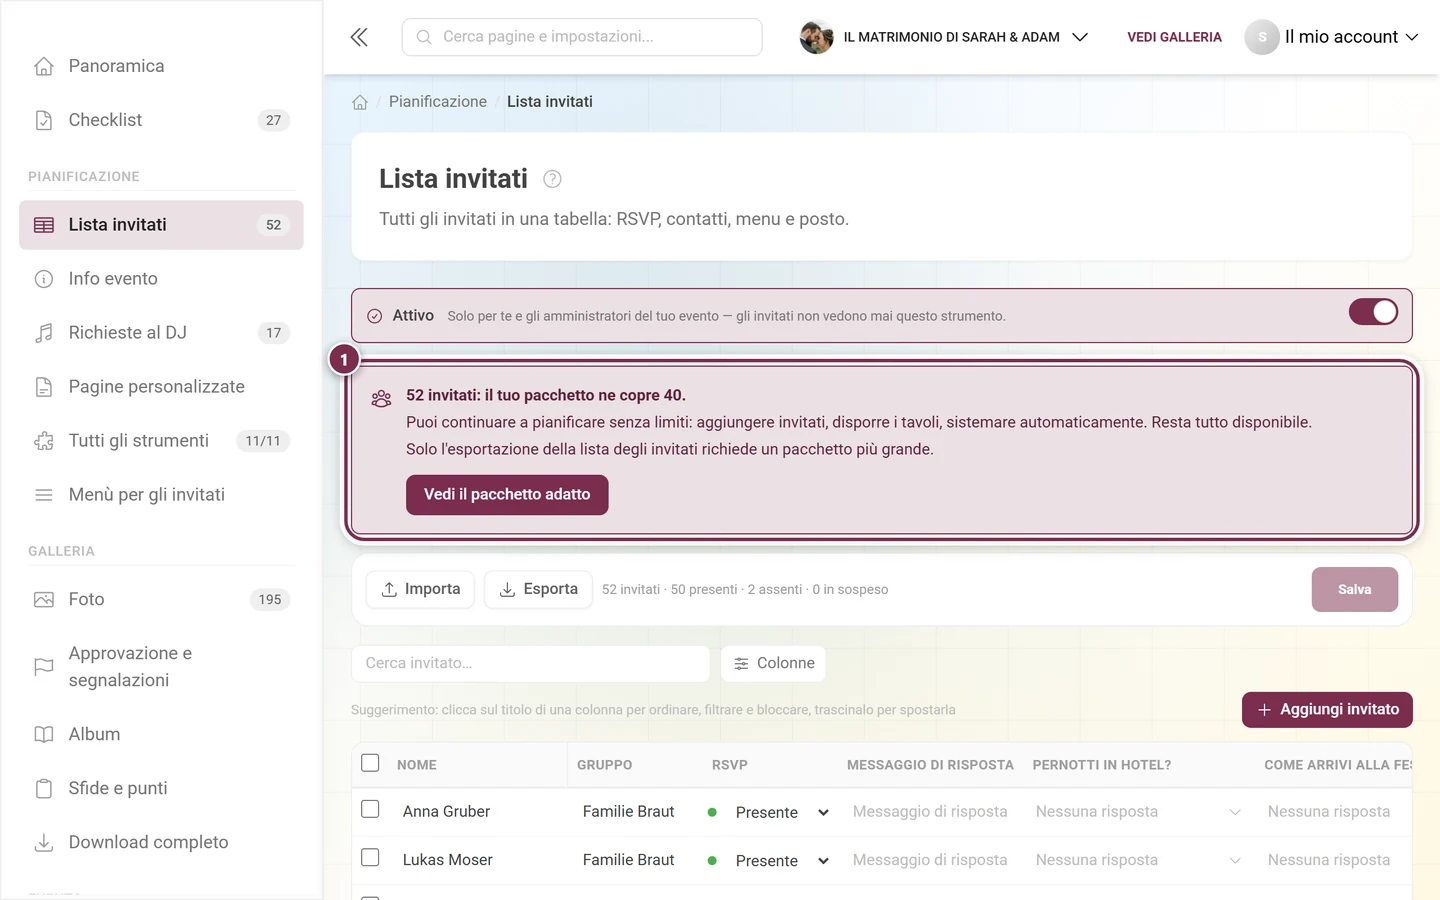Click Familie Braut cell for Anna Gruber
The height and width of the screenshot is (900, 1440).
pos(629,812)
